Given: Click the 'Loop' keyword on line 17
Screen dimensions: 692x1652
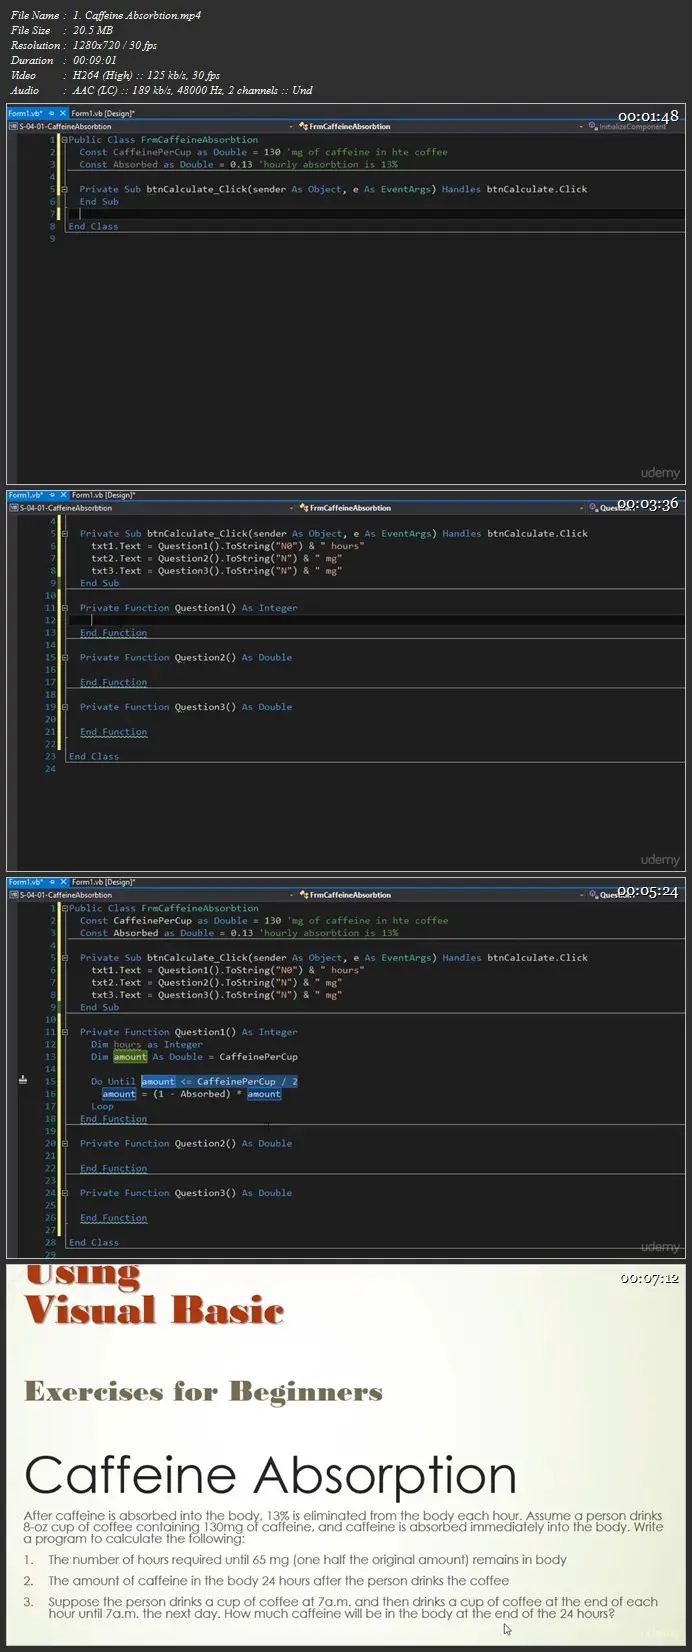Looking at the screenshot, I should 102,1106.
